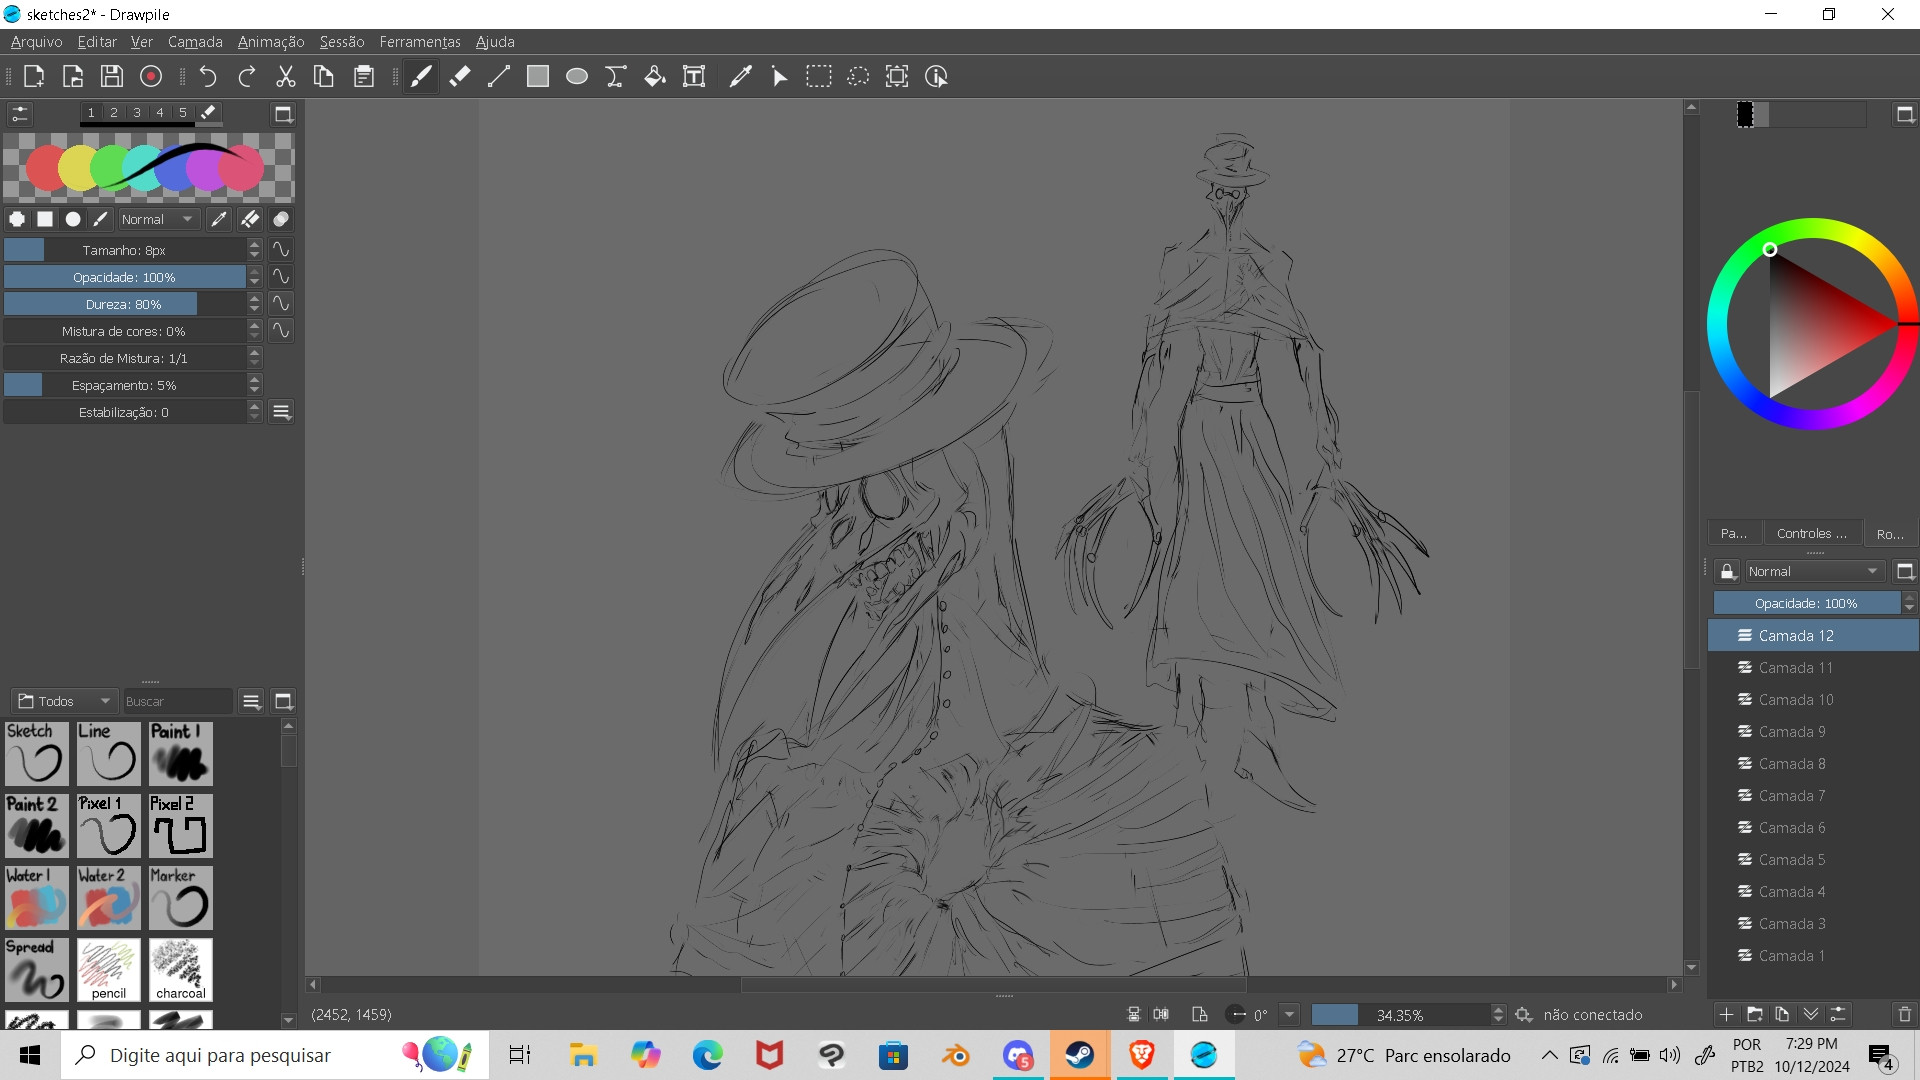Click the Copy icon in toolbar
The height and width of the screenshot is (1080, 1920).
click(x=324, y=76)
